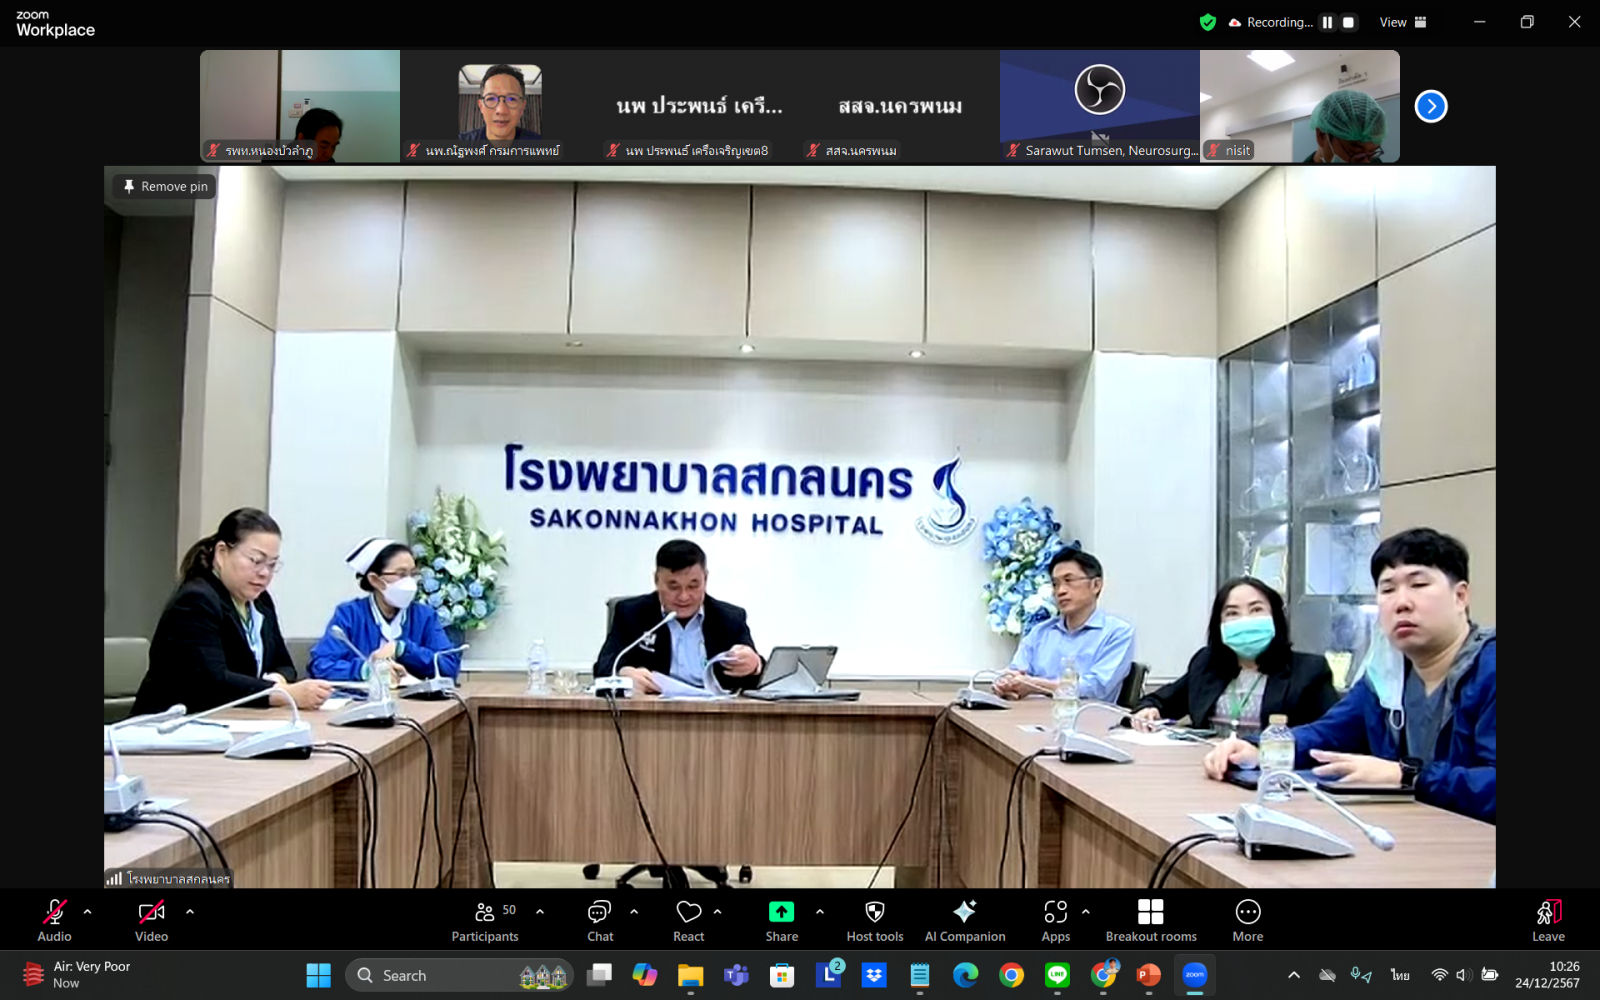Switch to Zoom taskbar icon
The width and height of the screenshot is (1600, 1000).
[x=1195, y=975]
